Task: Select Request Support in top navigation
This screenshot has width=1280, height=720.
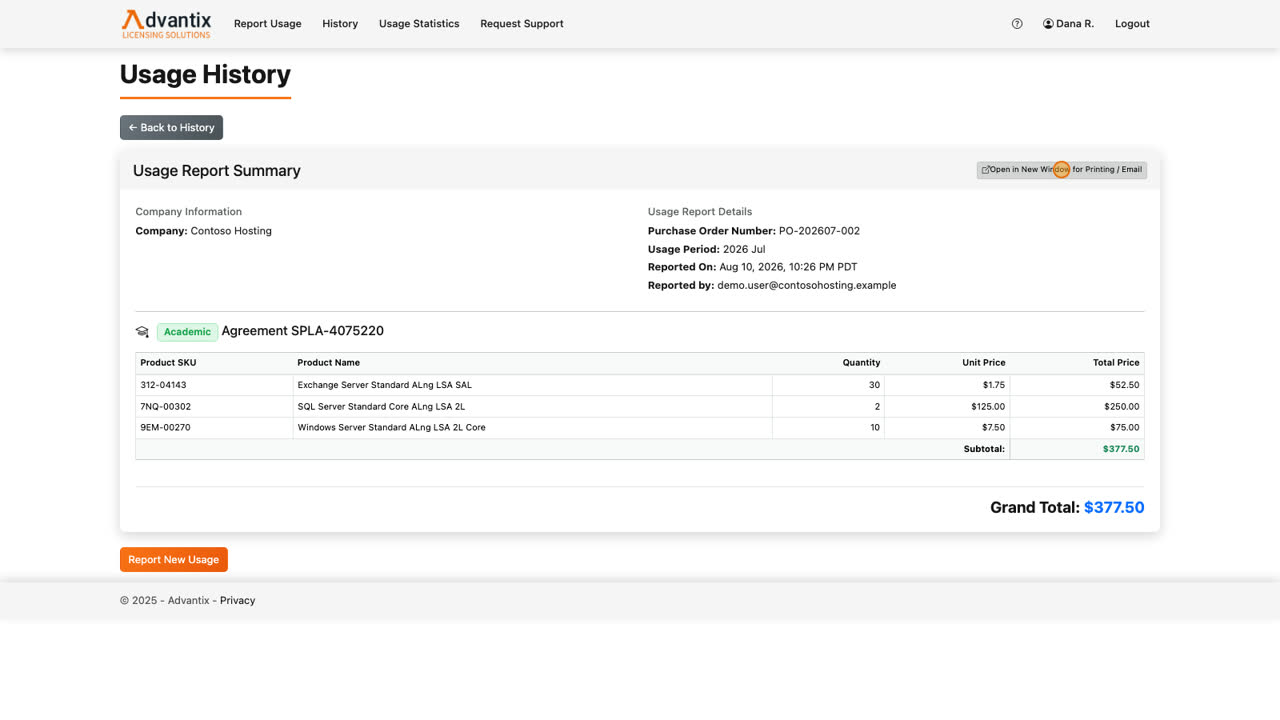Action: coord(522,24)
